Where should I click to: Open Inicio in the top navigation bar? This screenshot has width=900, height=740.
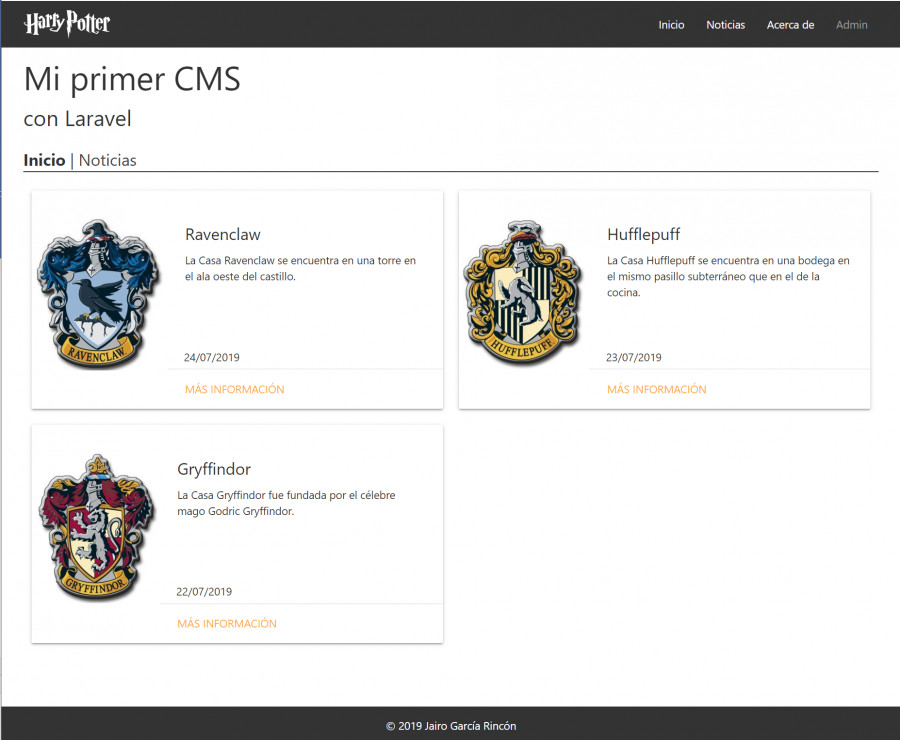(x=671, y=25)
